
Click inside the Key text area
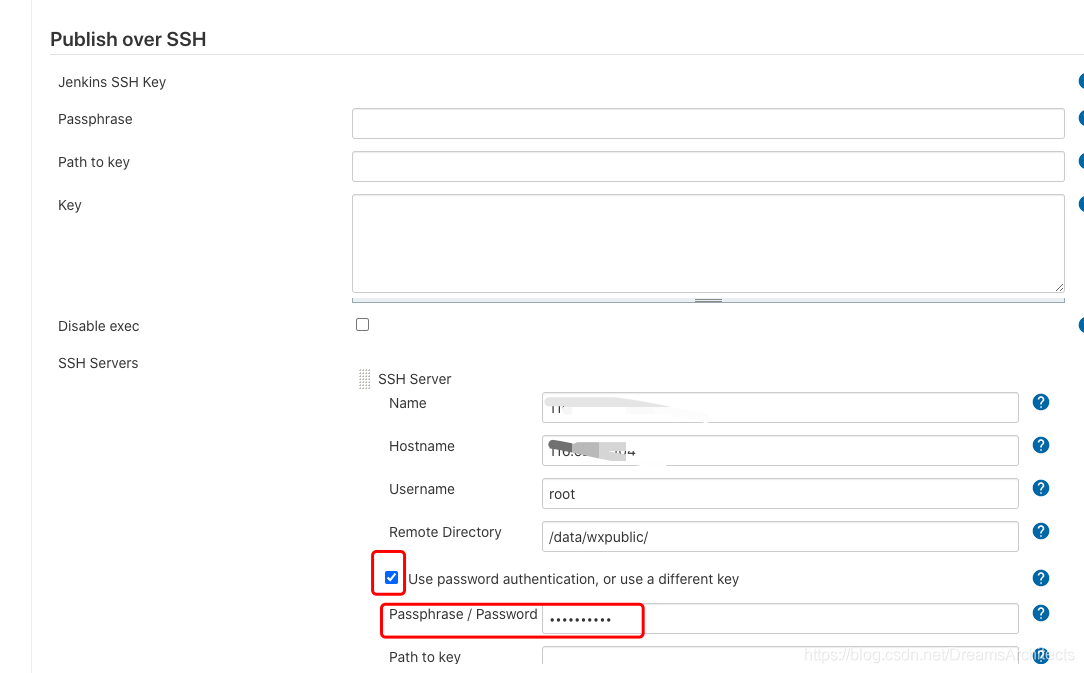(x=707, y=243)
